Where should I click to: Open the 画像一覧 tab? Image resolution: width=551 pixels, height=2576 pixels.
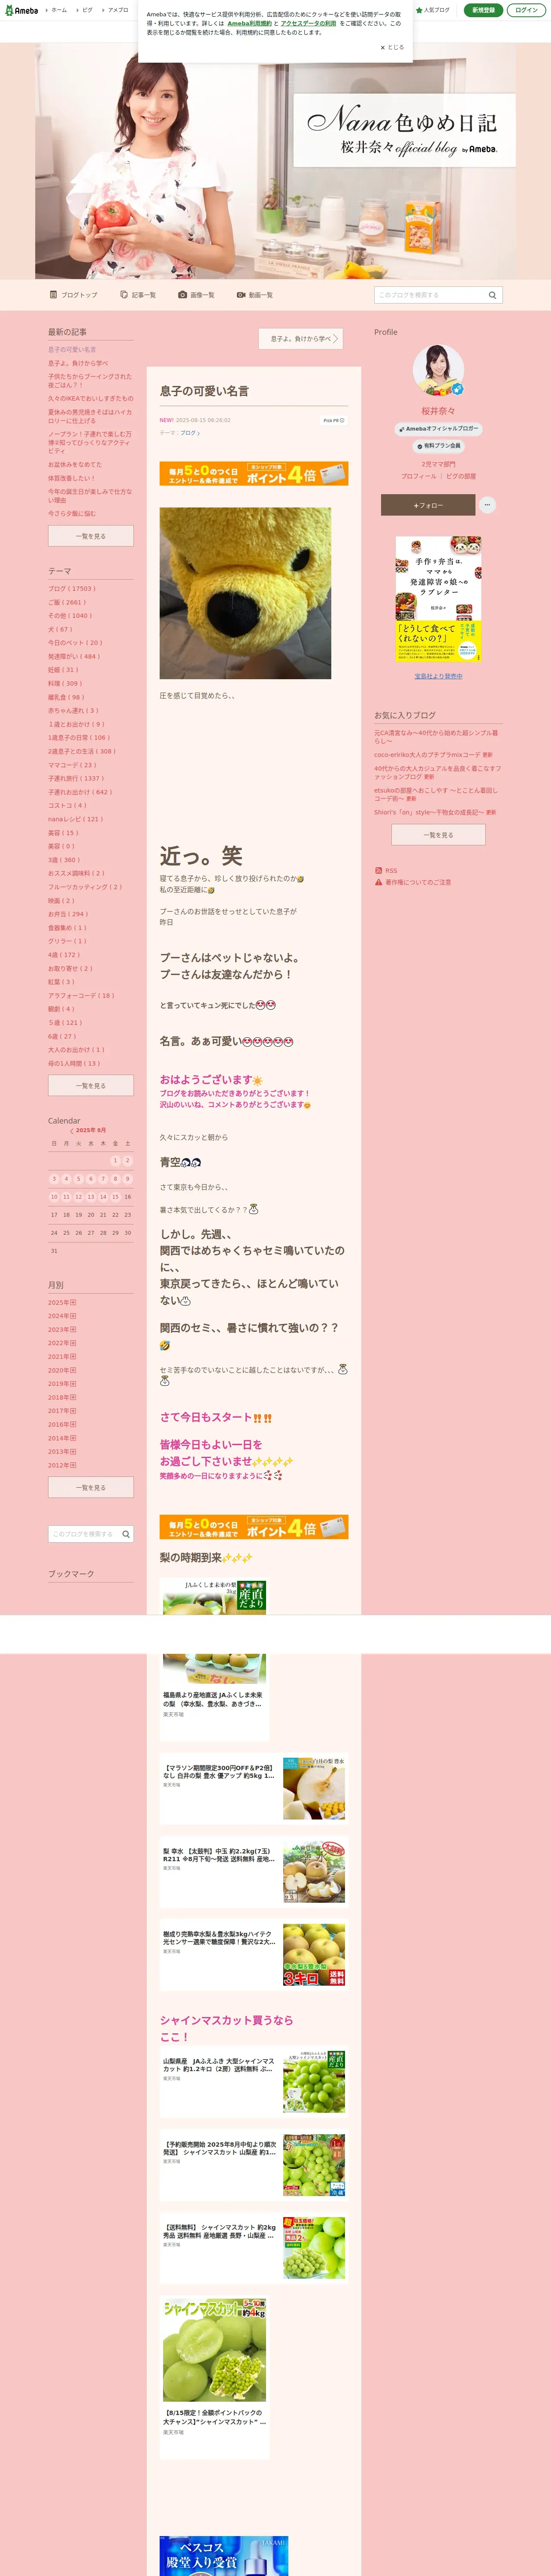[196, 295]
